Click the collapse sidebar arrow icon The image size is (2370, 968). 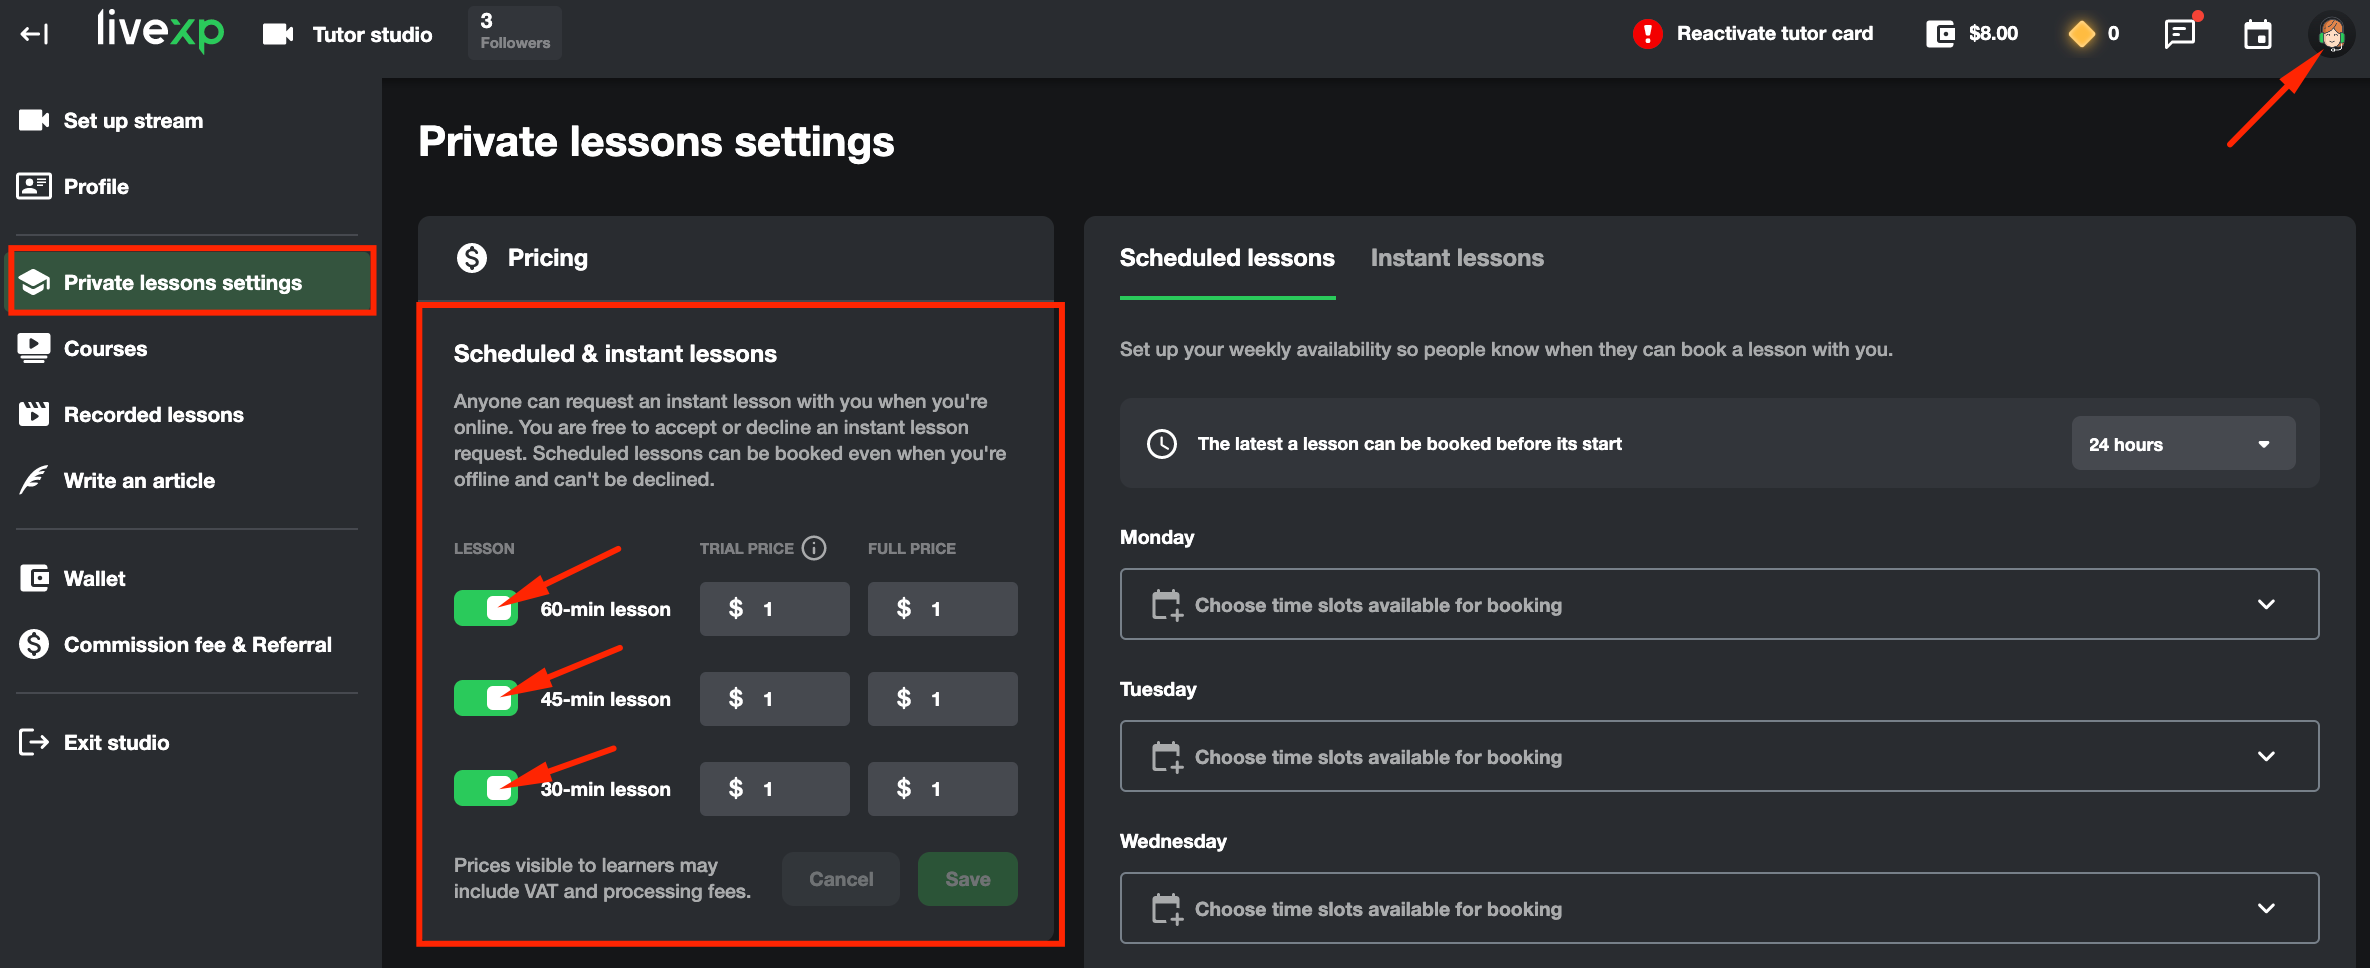click(34, 34)
